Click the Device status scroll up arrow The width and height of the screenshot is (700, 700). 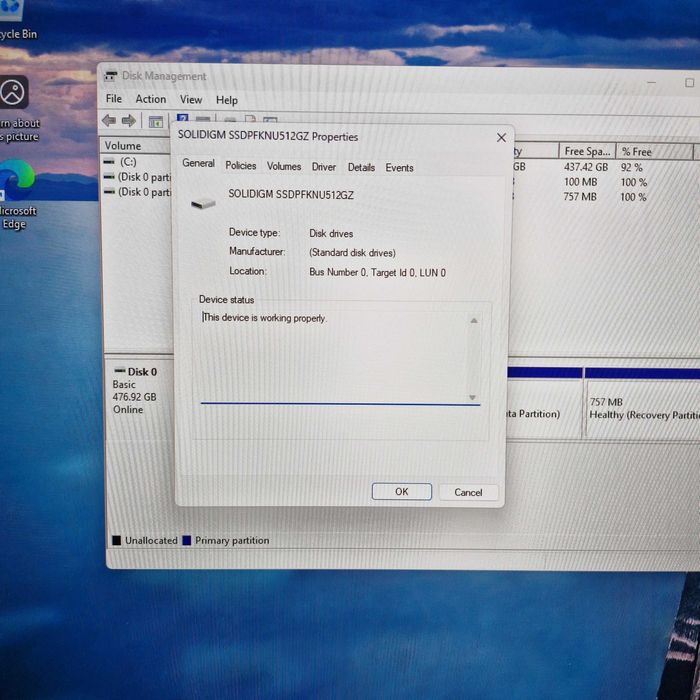[474, 321]
